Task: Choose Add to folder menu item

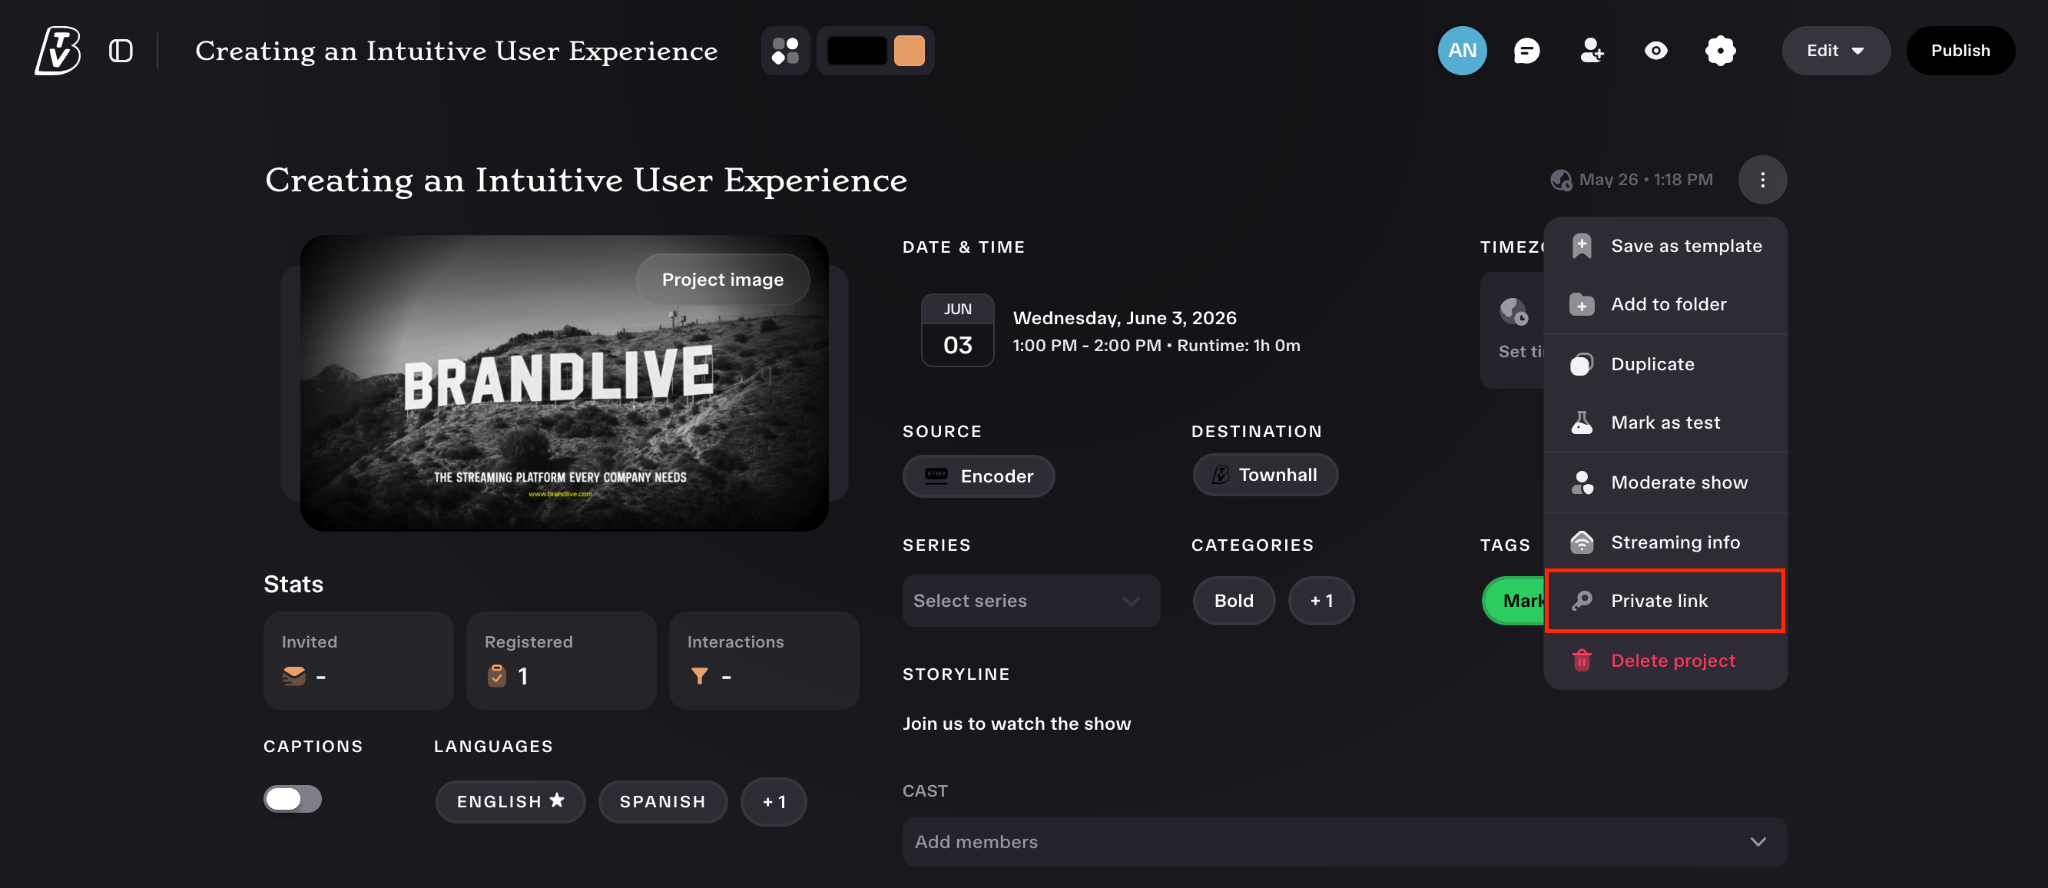Action: [1666, 304]
